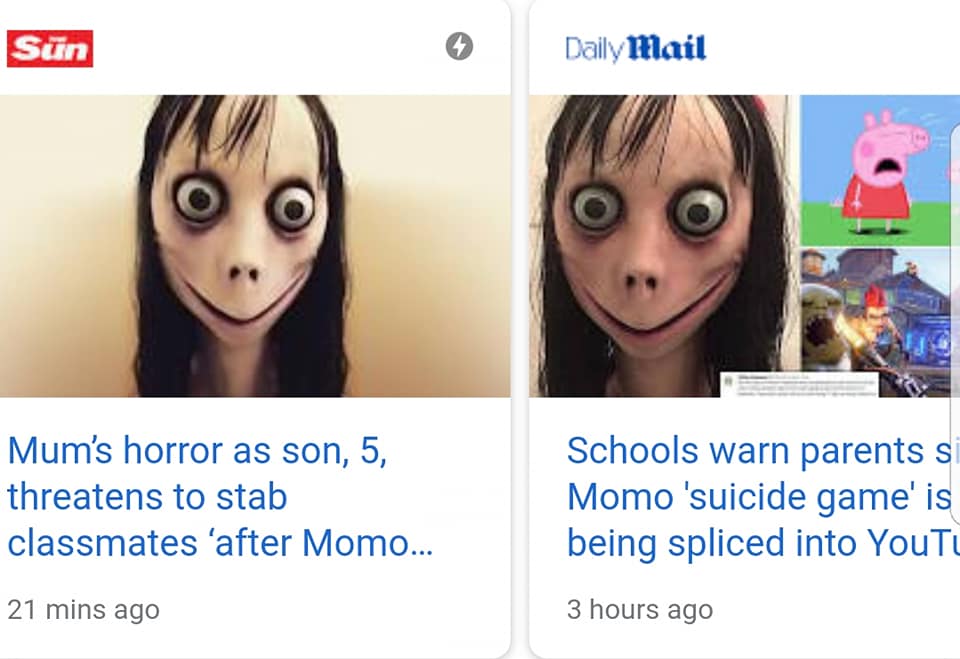This screenshot has width=960, height=659.
Task: Click the blank space right of '3 hours ago'
Action: pos(833,609)
